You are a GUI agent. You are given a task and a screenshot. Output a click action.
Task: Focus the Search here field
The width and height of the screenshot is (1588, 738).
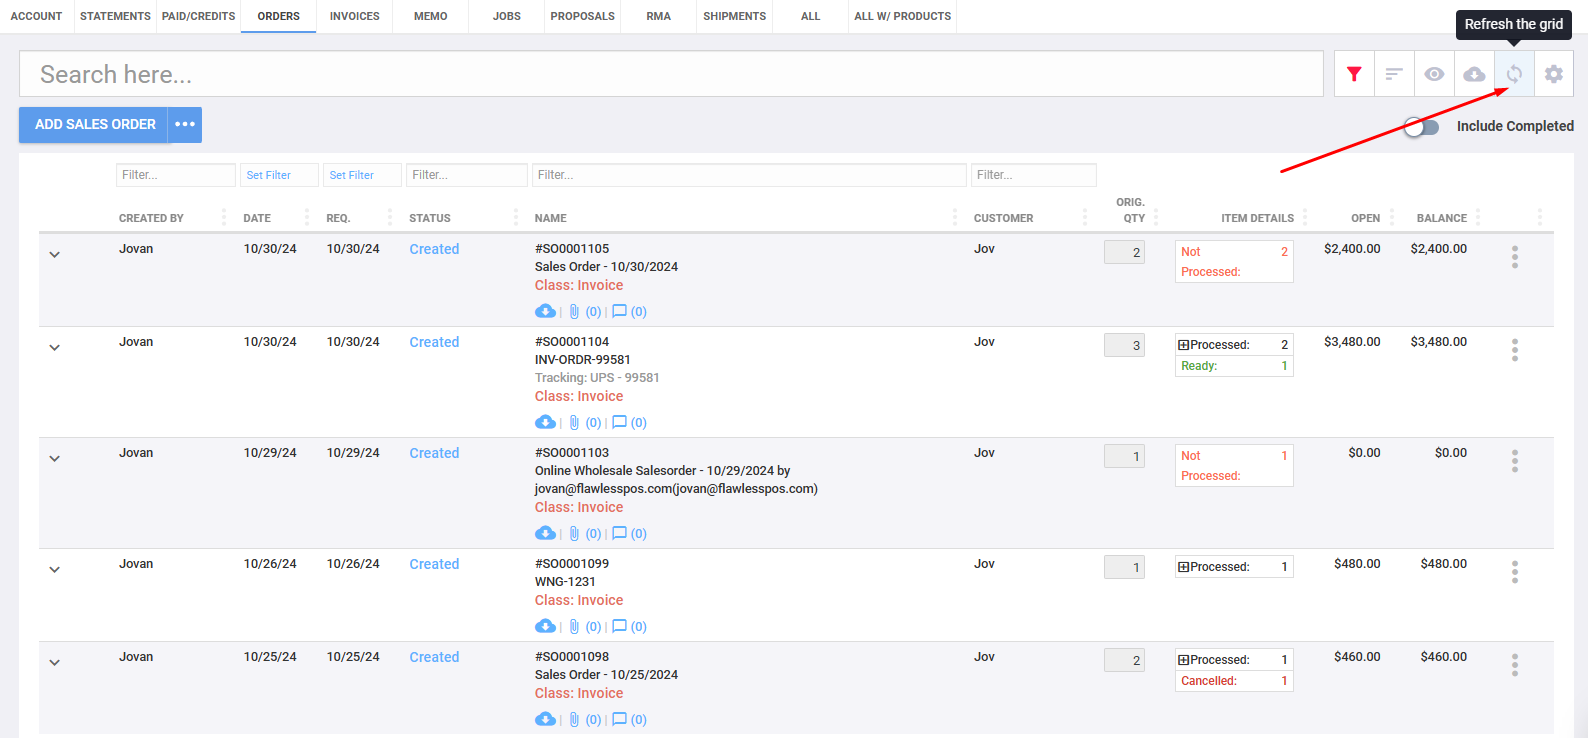pos(671,74)
